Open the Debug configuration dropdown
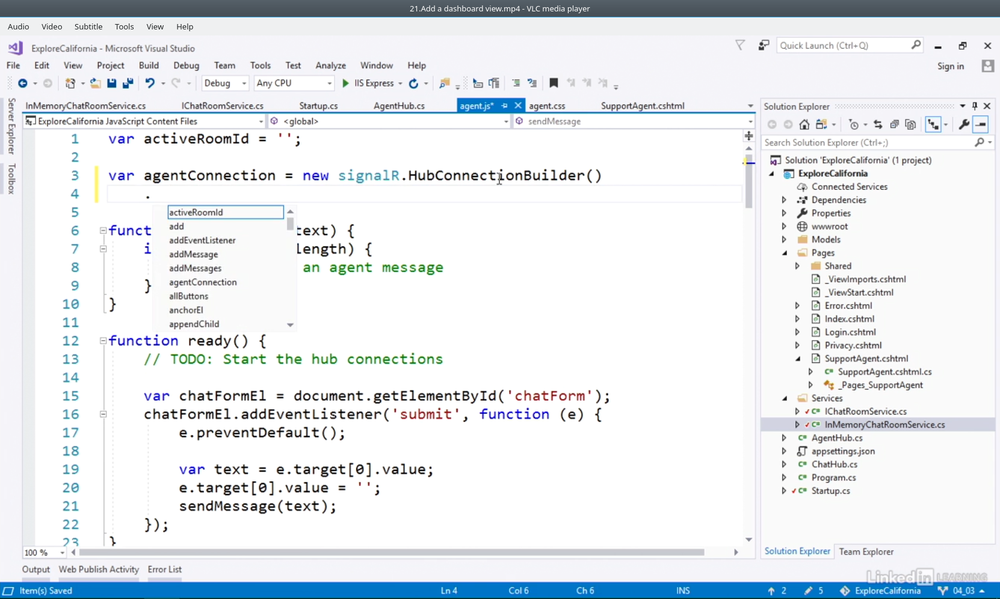1000x599 pixels. 225,83
